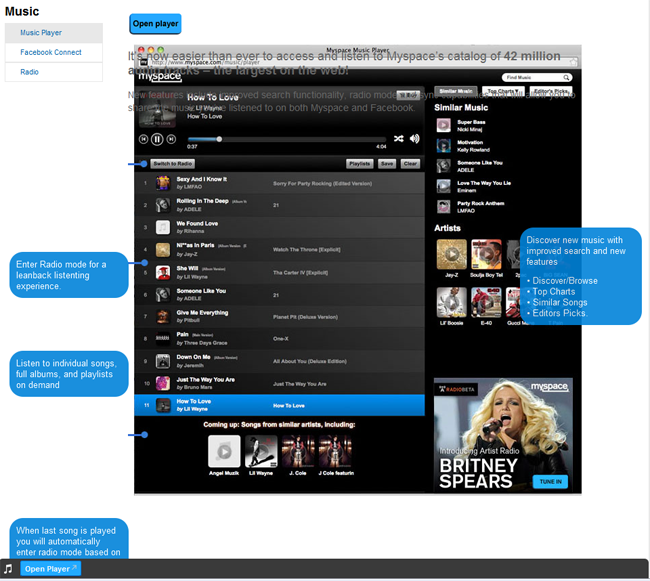
Task: Click the Save playlist button
Action: click(x=387, y=164)
